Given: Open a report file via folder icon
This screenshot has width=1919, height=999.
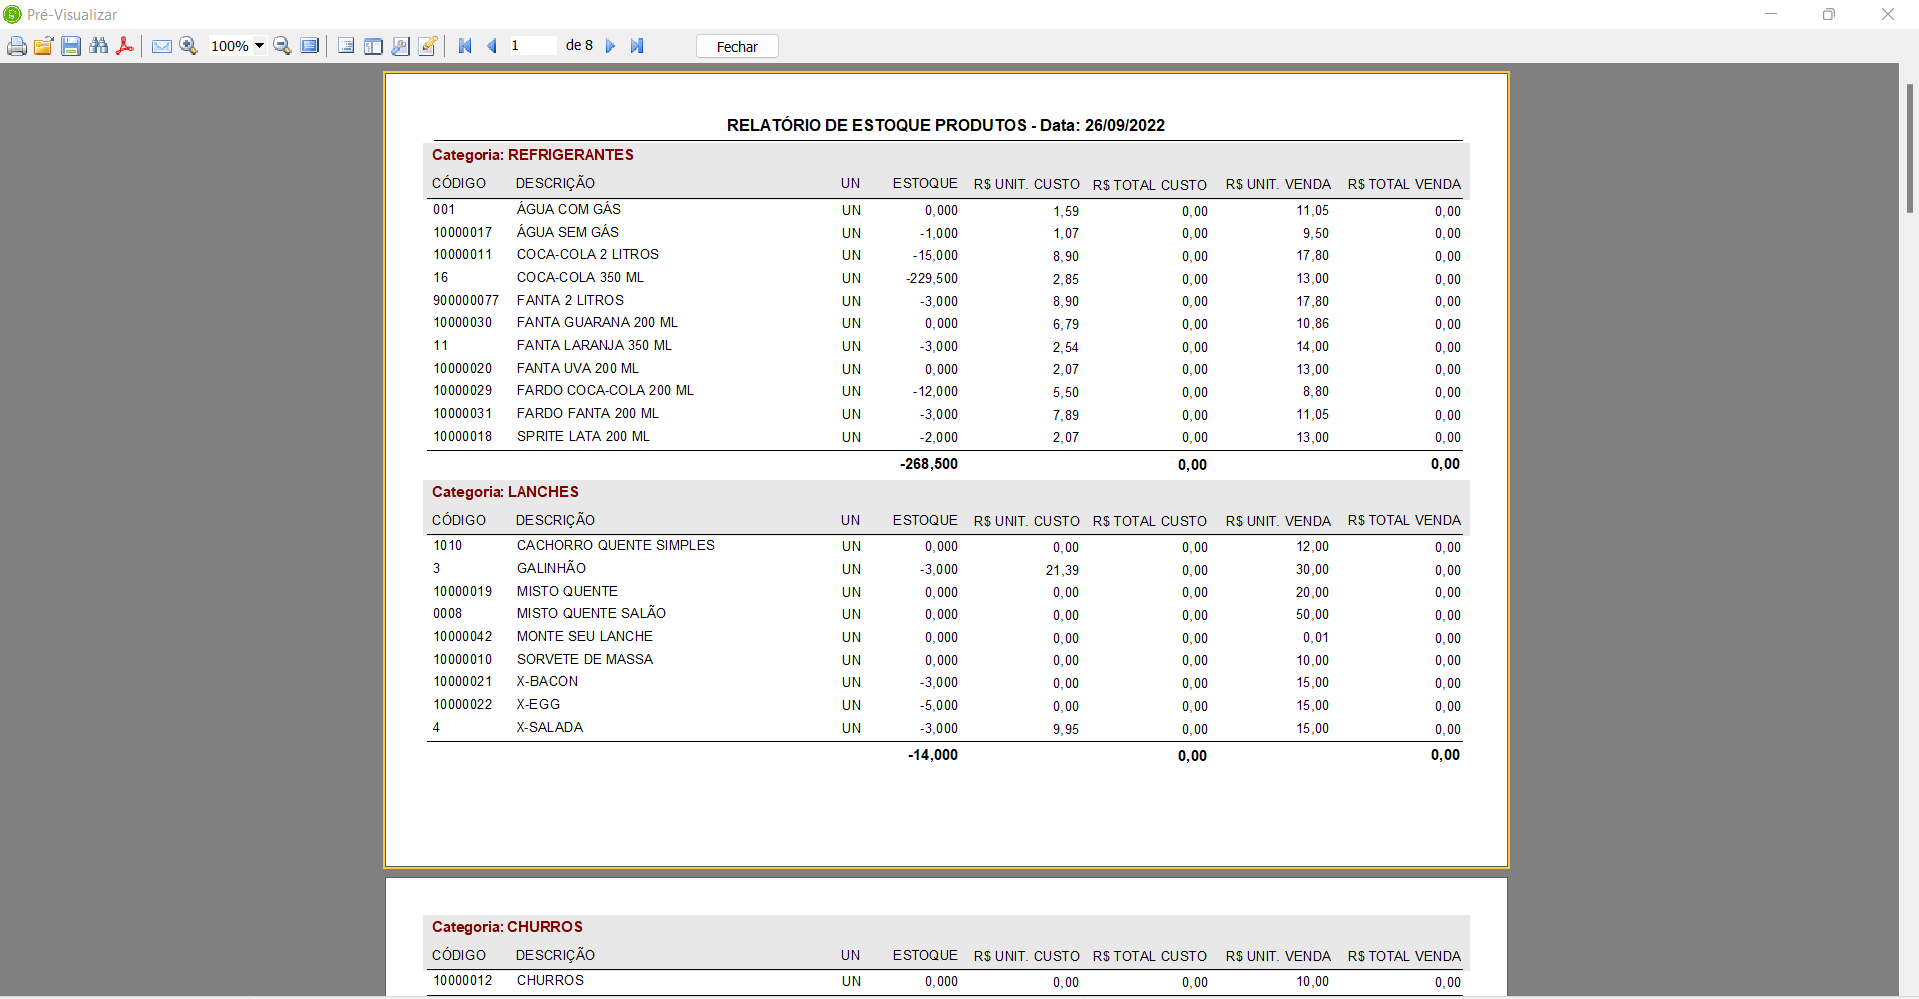Looking at the screenshot, I should click(x=43, y=46).
